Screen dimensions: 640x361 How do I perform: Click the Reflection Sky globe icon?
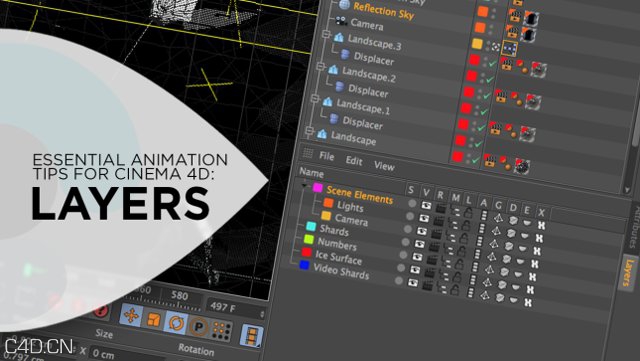point(345,5)
